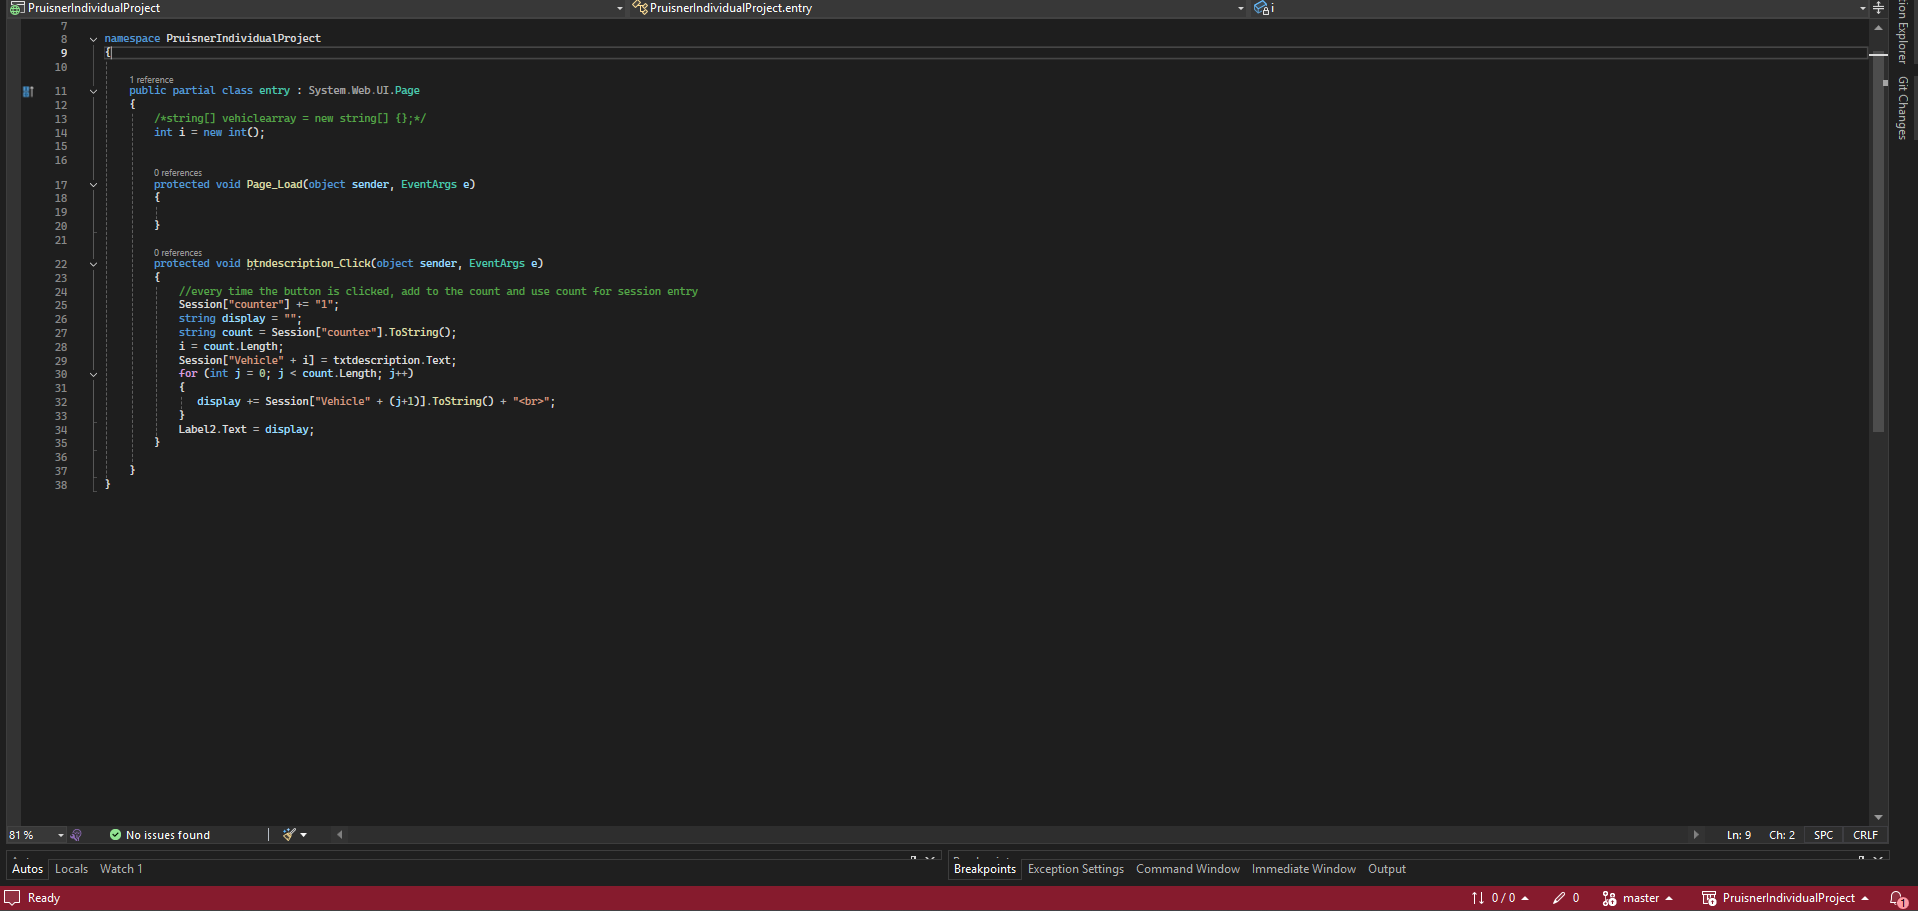Click the commented-out vehiclearray declaration line
Viewport: 1918px width, 911px height.
(x=290, y=119)
